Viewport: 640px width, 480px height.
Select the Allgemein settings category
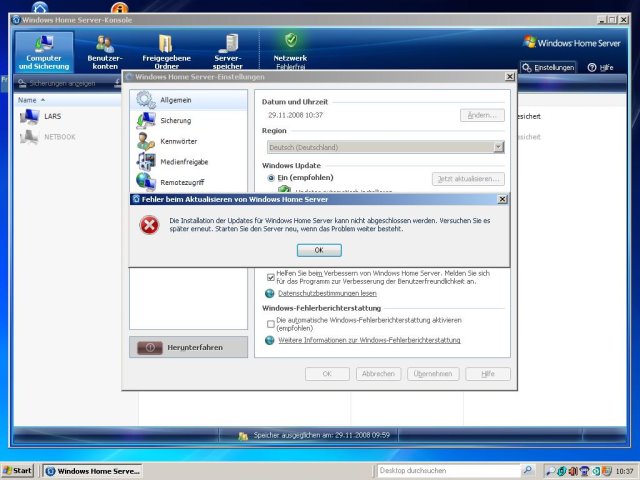point(189,100)
